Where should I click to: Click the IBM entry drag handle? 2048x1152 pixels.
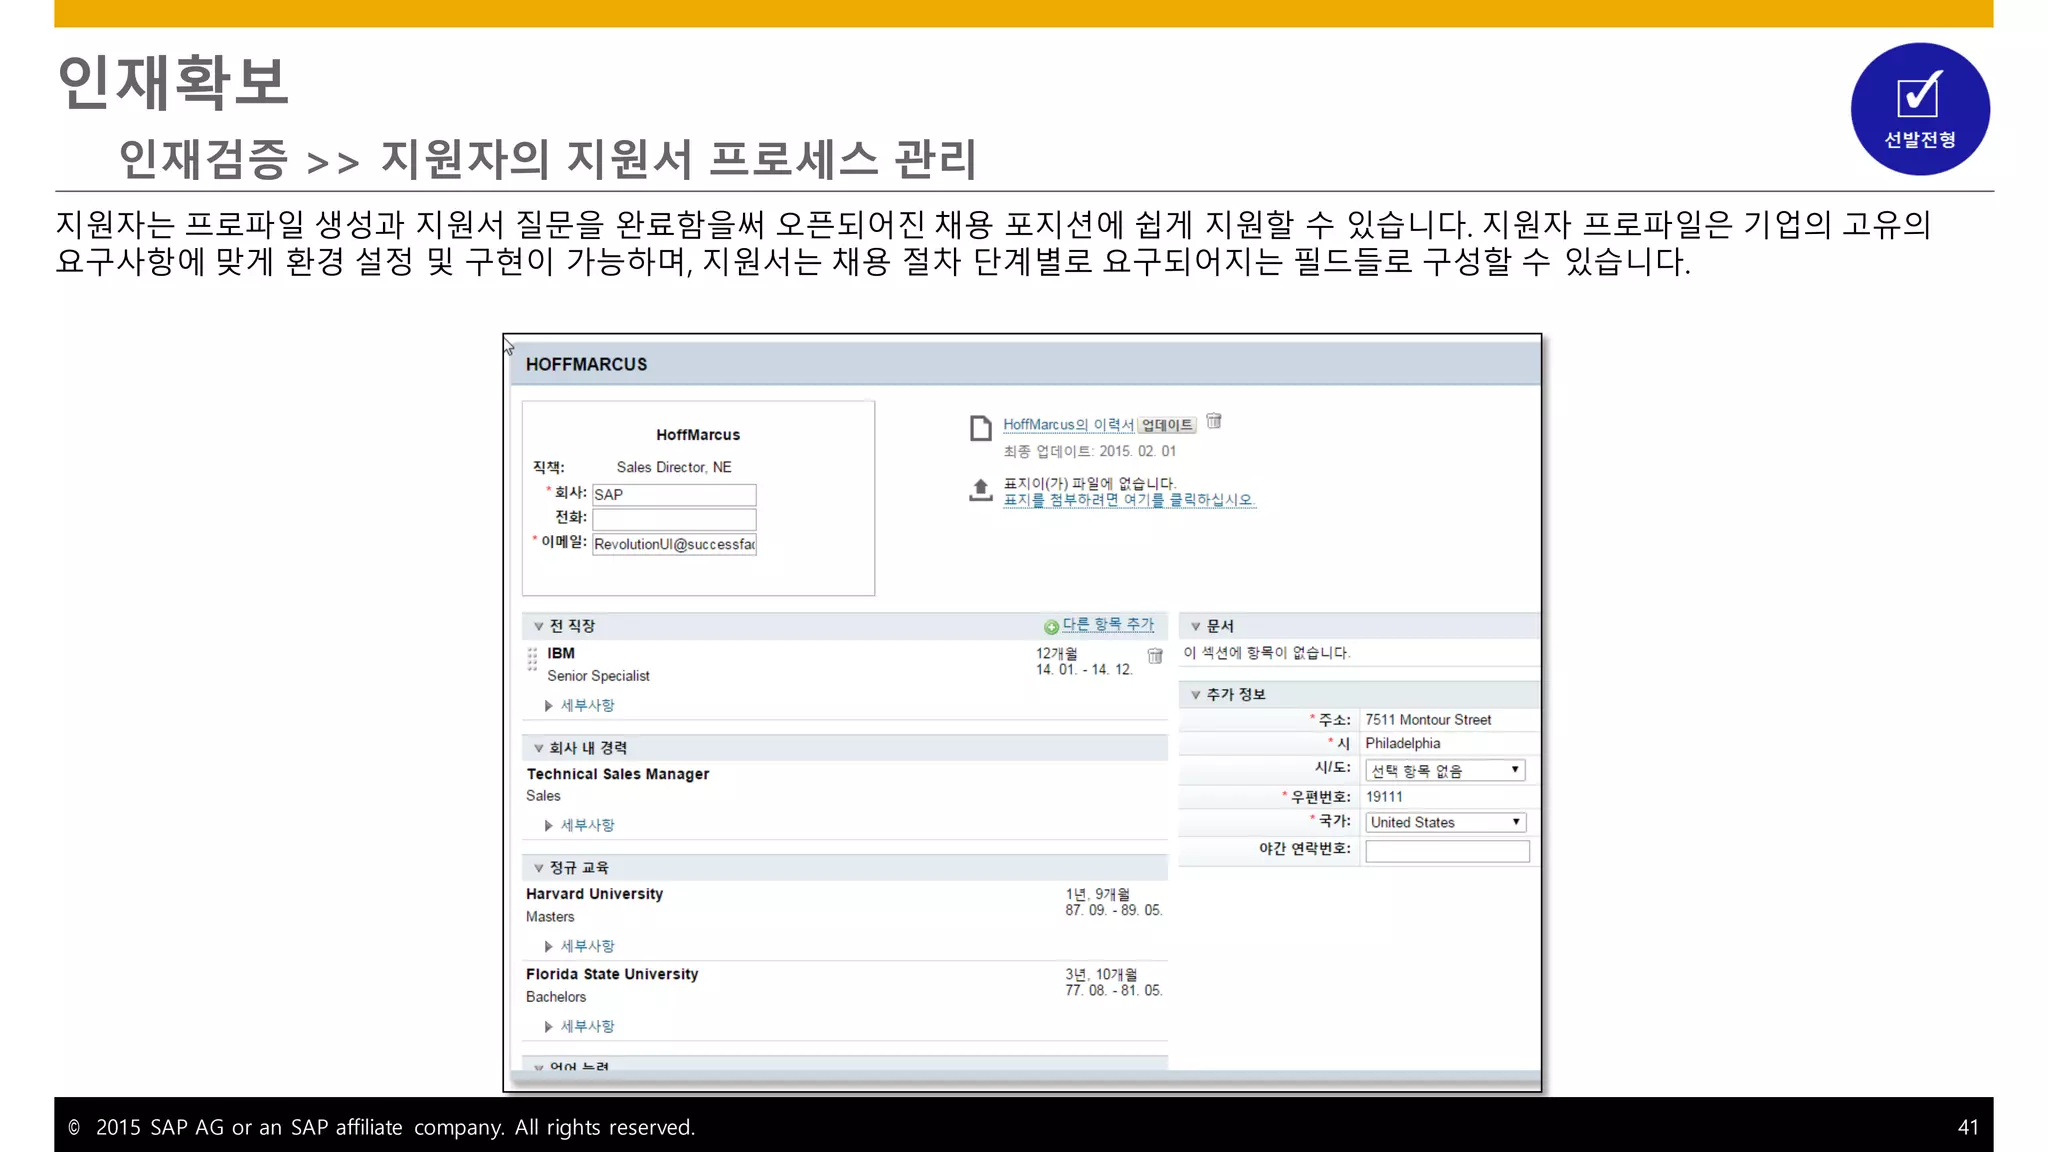[x=532, y=658]
